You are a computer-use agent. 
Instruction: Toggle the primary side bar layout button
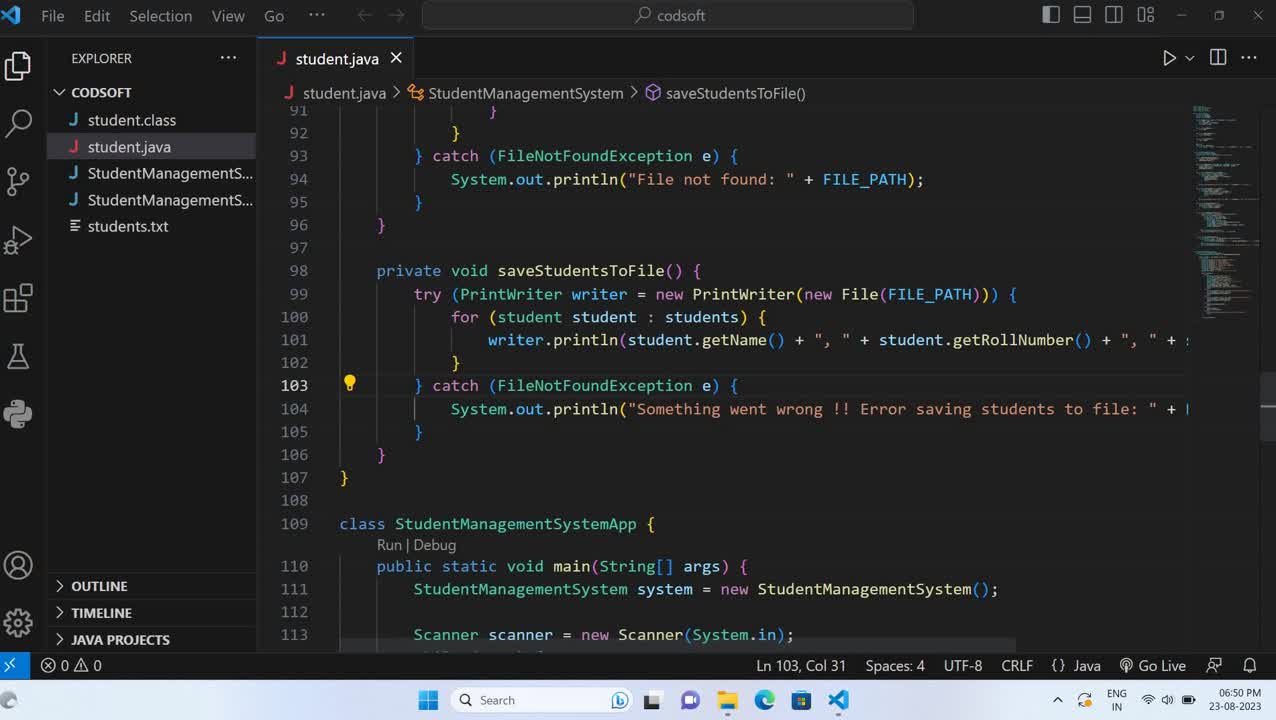click(x=1051, y=15)
